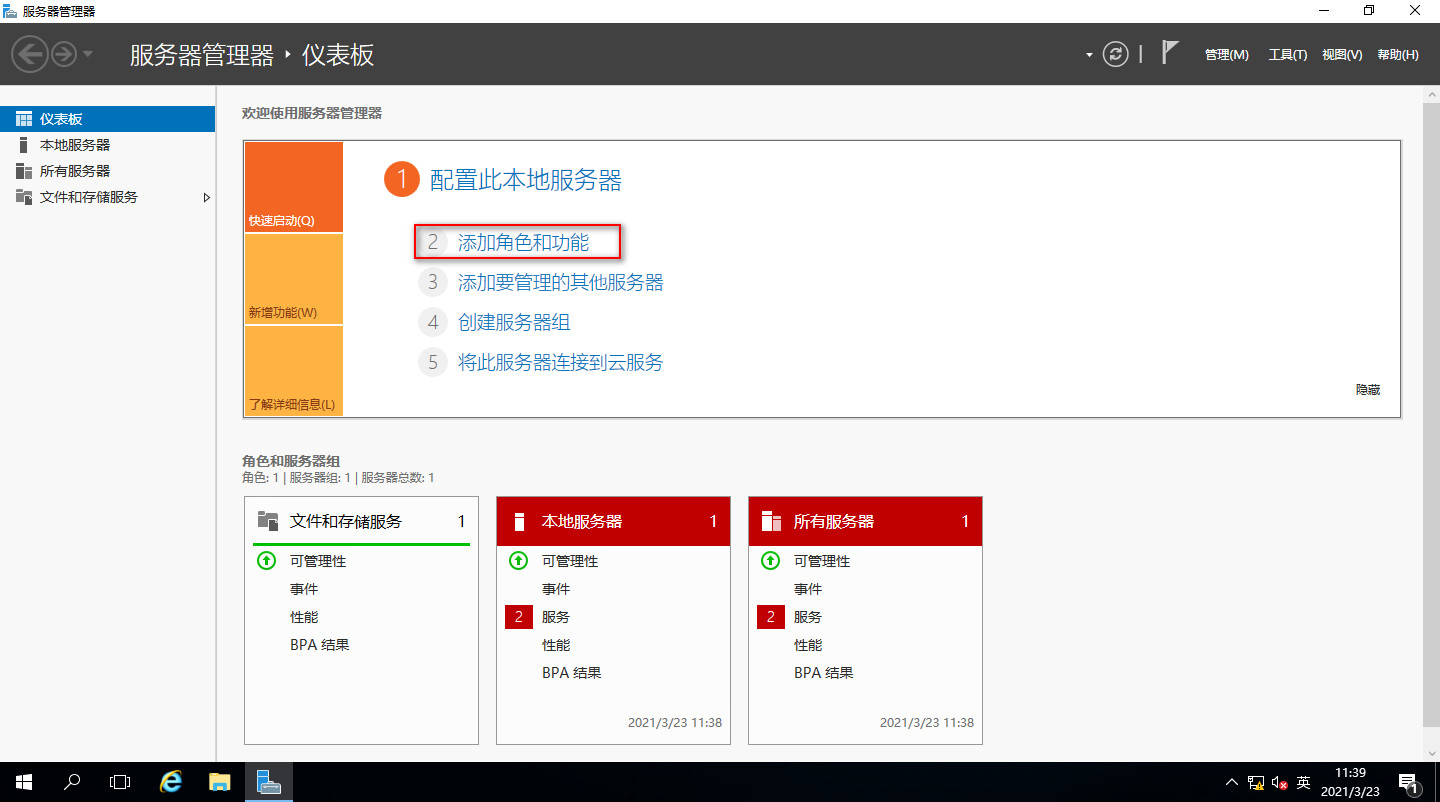Screen dimensions: 1440x802
Task: Click 事件 in 本地服务器 tile
Action: pyautogui.click(x=556, y=589)
